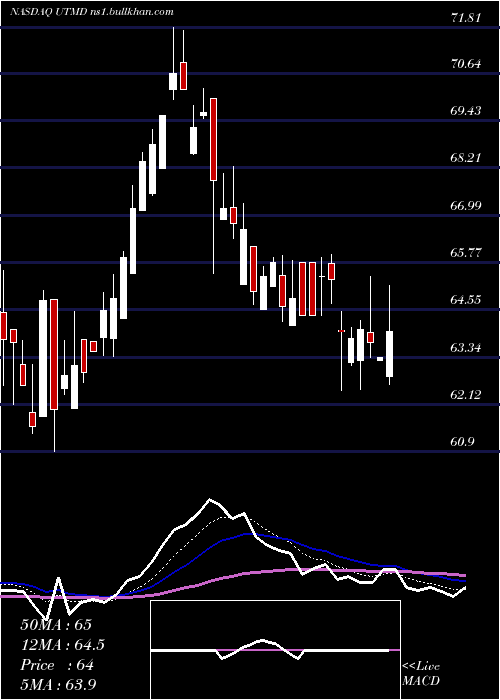Click the 71.81 price axis label
Viewport: 500px width, 700px height.
pyautogui.click(x=466, y=18)
